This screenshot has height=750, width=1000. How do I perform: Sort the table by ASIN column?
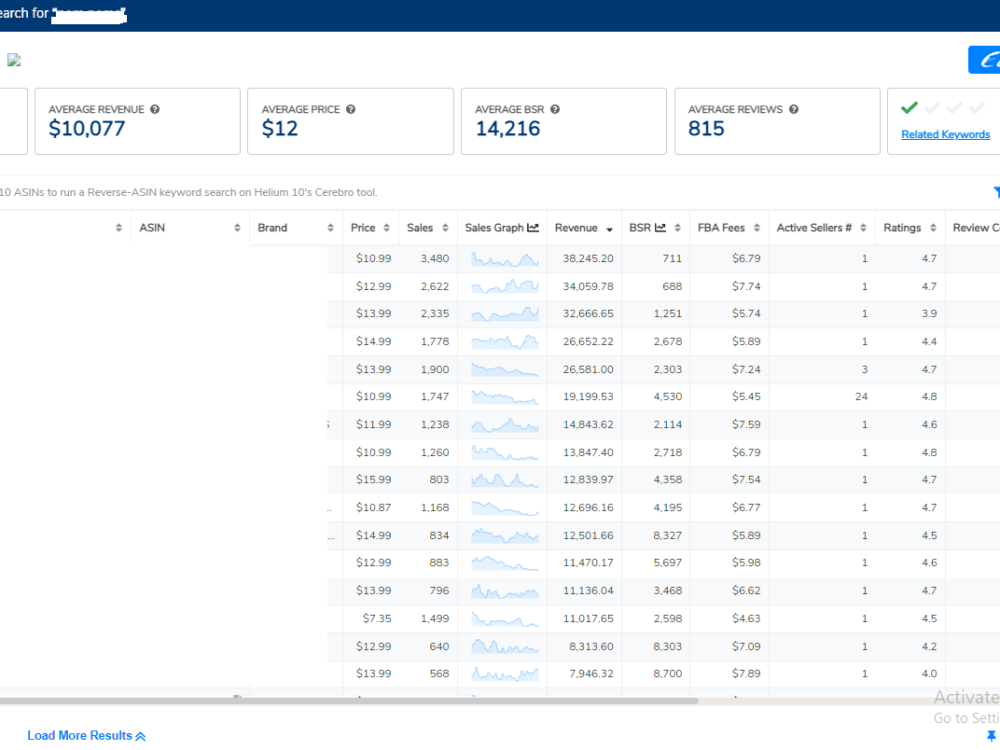click(237, 228)
